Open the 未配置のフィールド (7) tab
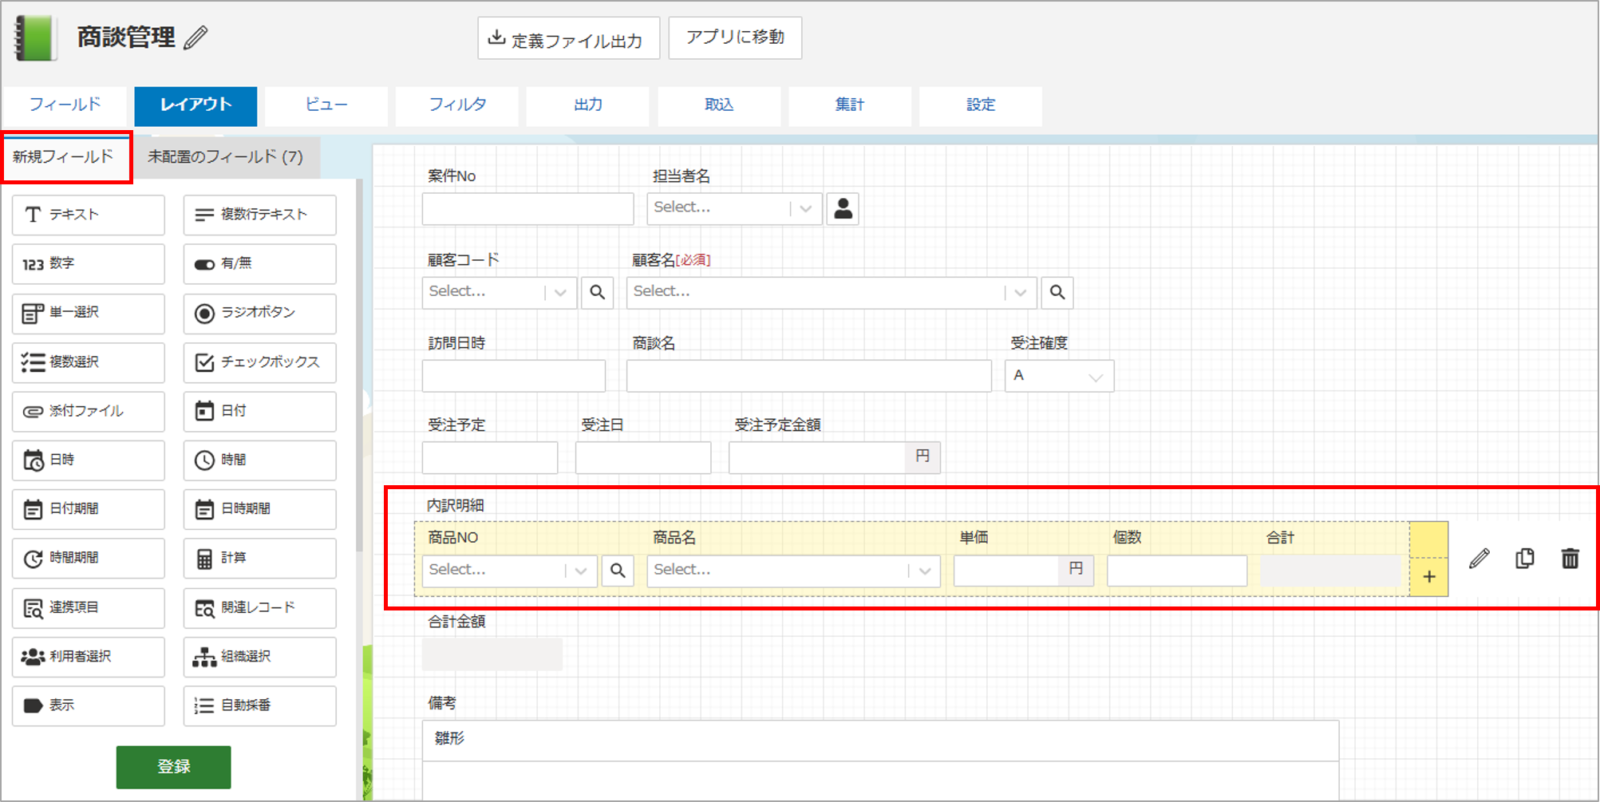This screenshot has width=1600, height=802. tap(226, 157)
